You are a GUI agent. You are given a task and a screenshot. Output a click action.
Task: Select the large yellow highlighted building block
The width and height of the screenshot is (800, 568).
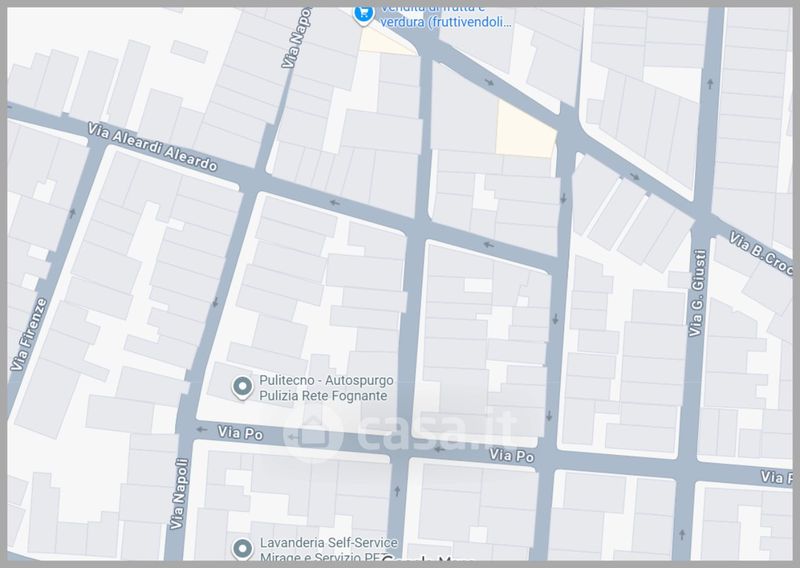tap(524, 131)
